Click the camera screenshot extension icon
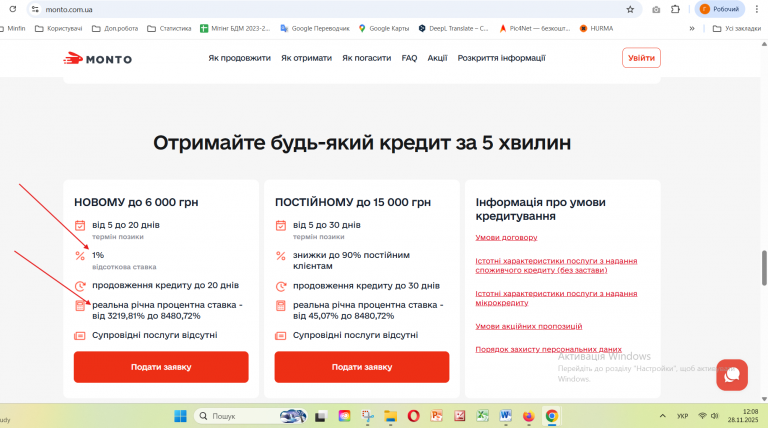Viewport: 768px width, 428px height. point(656,9)
